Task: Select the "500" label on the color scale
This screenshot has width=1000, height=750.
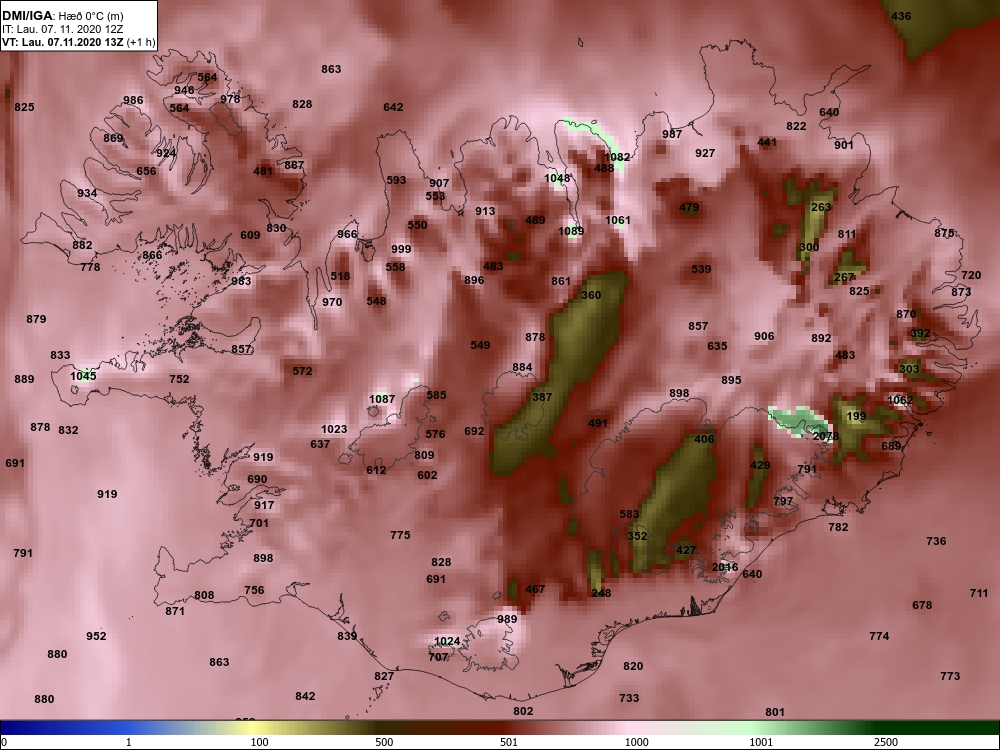Action: (x=384, y=742)
